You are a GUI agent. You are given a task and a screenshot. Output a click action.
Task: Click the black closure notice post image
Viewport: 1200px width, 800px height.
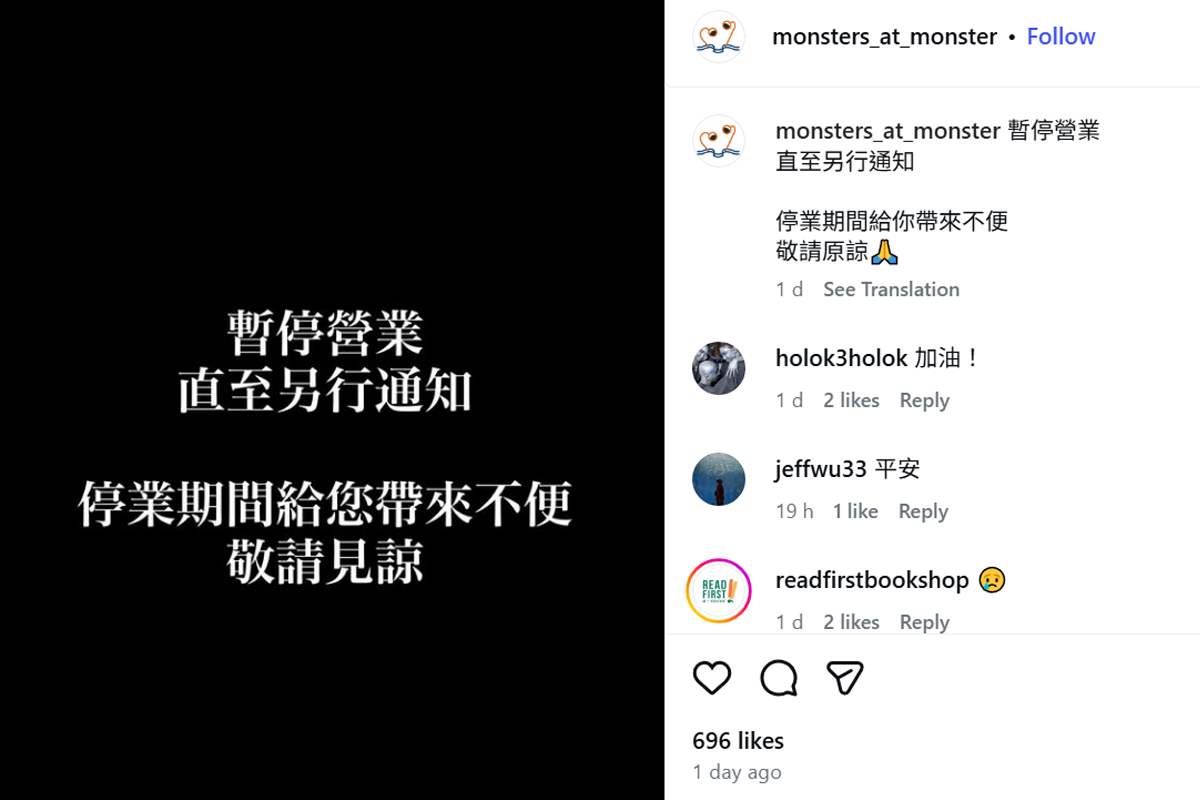(x=332, y=400)
